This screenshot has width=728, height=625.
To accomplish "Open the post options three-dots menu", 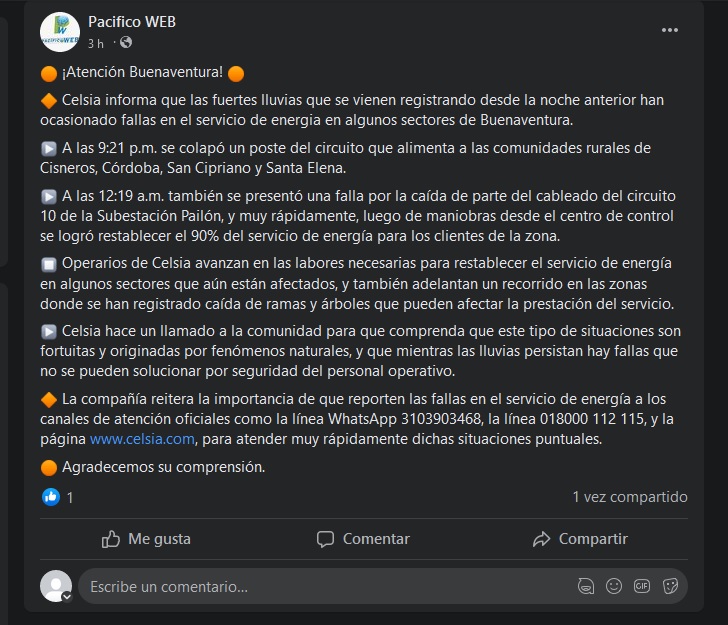I will (x=670, y=30).
